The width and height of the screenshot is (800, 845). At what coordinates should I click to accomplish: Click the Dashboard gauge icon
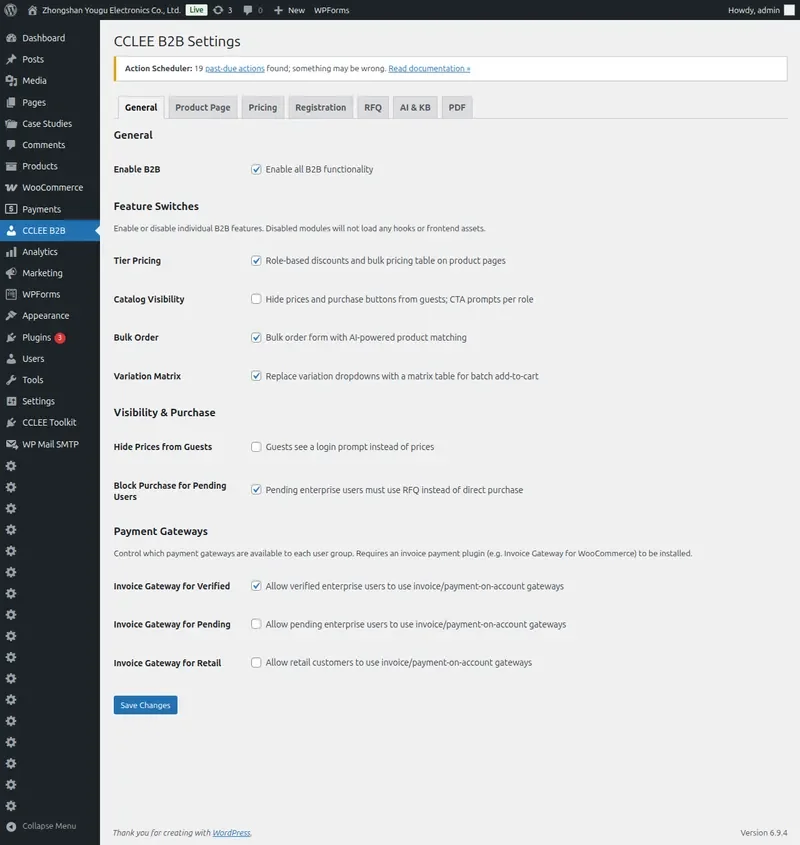[x=11, y=38]
